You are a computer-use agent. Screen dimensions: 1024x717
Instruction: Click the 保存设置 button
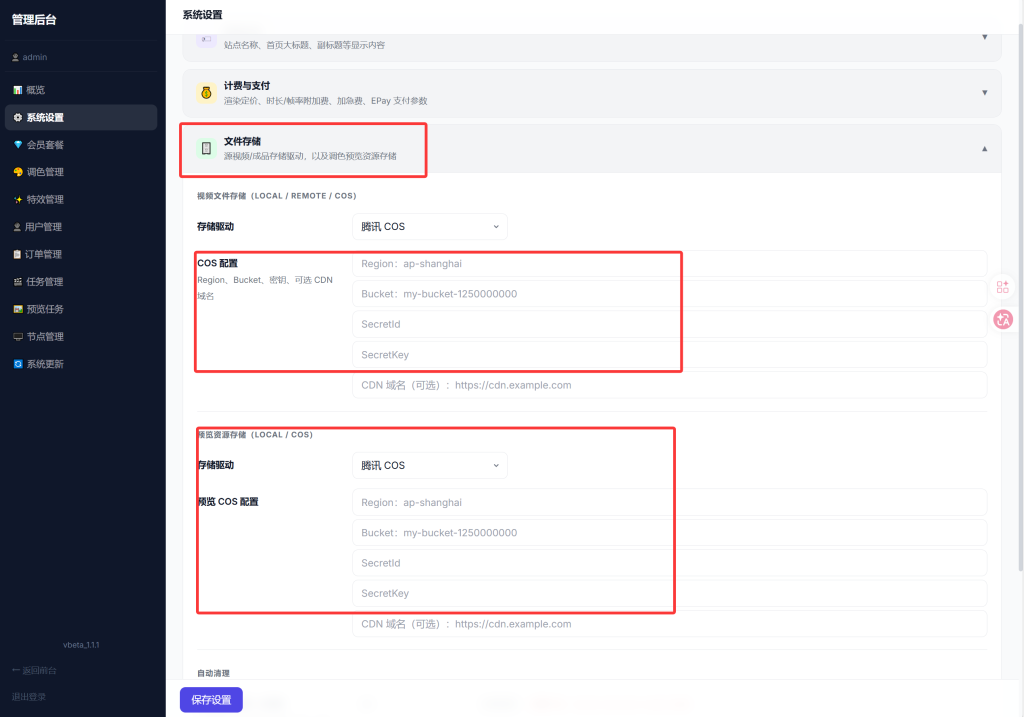coord(211,700)
